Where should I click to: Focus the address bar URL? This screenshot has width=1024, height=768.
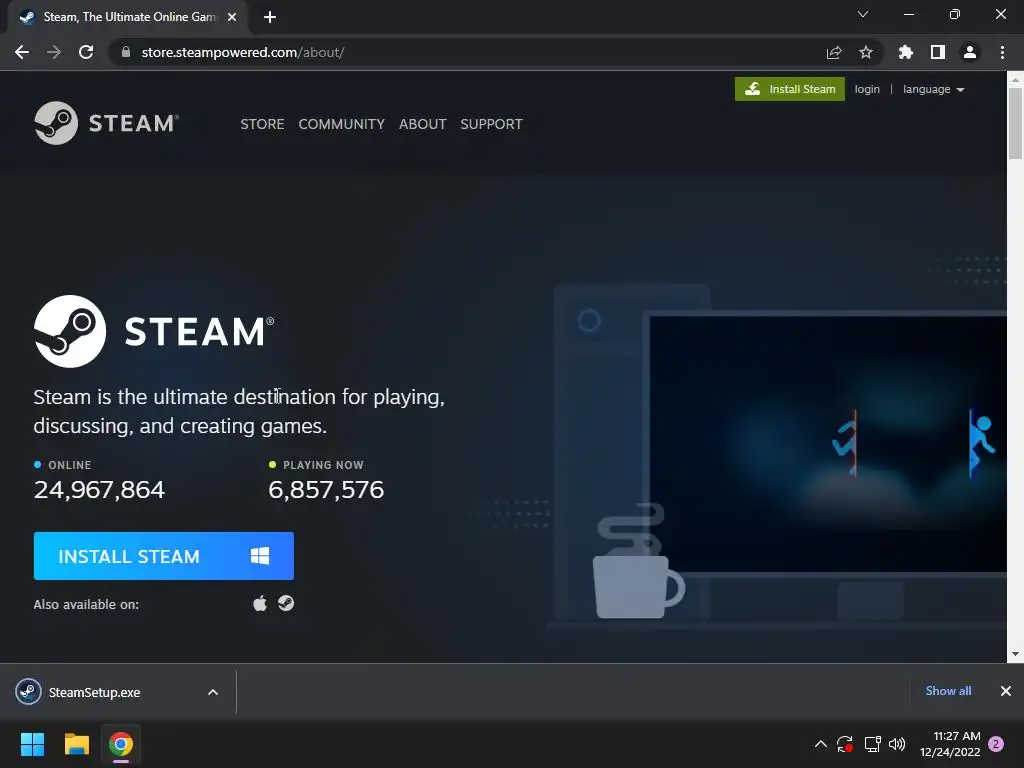pos(243,52)
